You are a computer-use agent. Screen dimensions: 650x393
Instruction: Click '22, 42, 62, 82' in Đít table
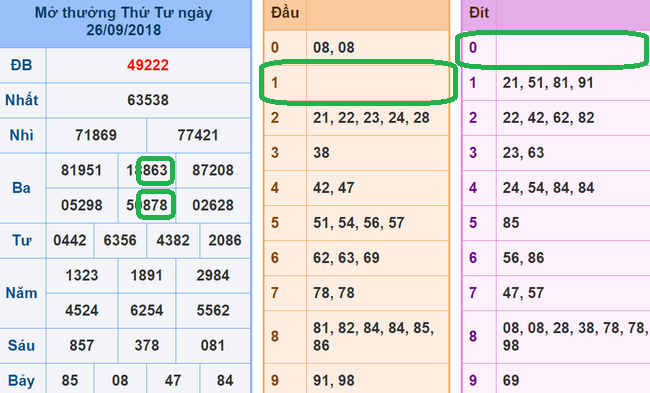[x=548, y=118]
